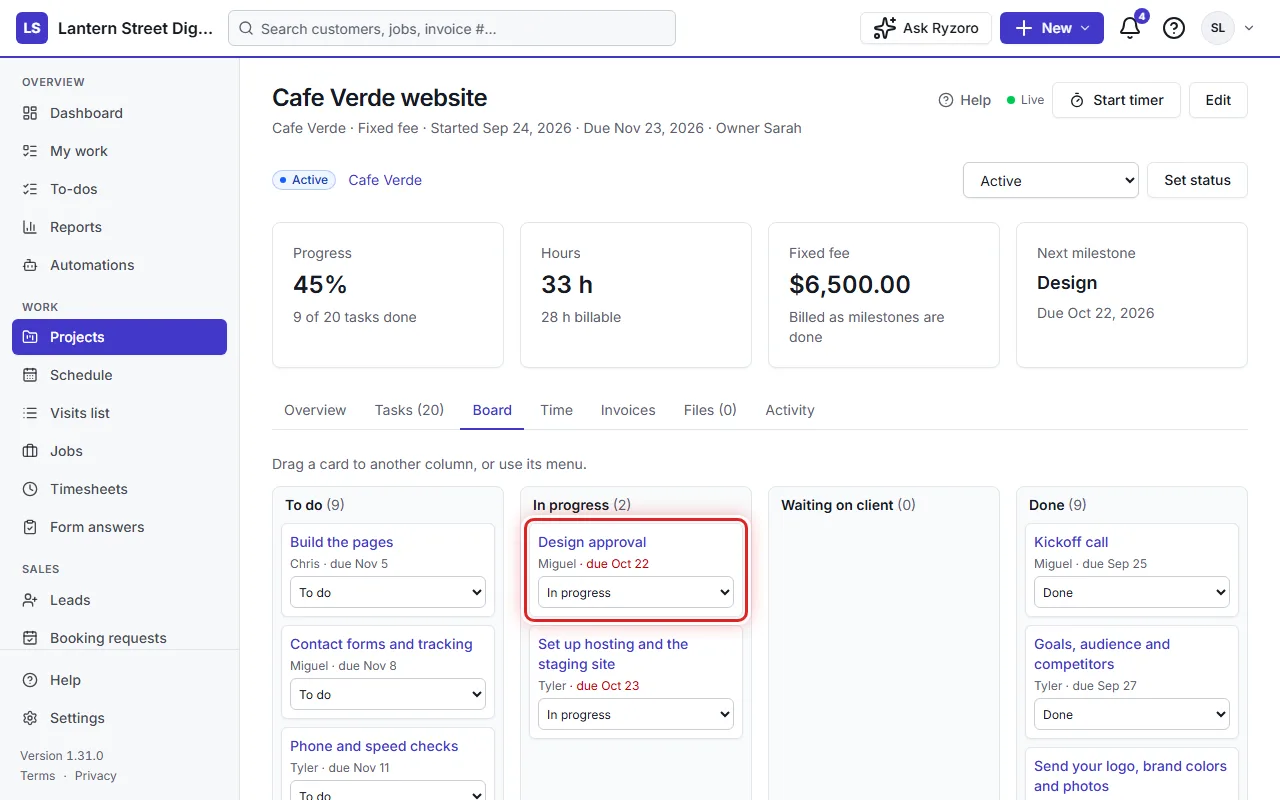The width and height of the screenshot is (1280, 800).
Task: Switch to the Time tab
Action: [557, 410]
